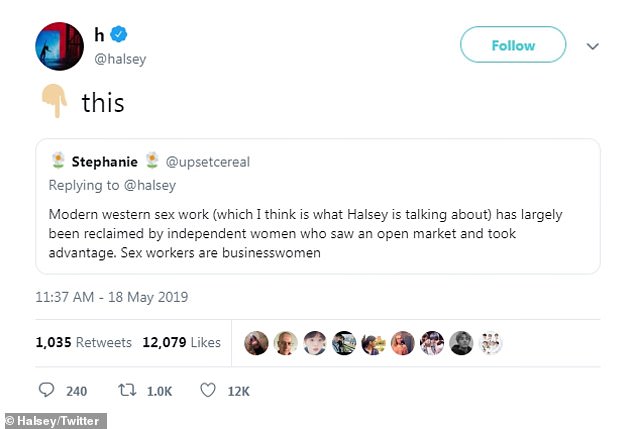
Task: Click the blue verified badge
Action: pyautogui.click(x=119, y=35)
